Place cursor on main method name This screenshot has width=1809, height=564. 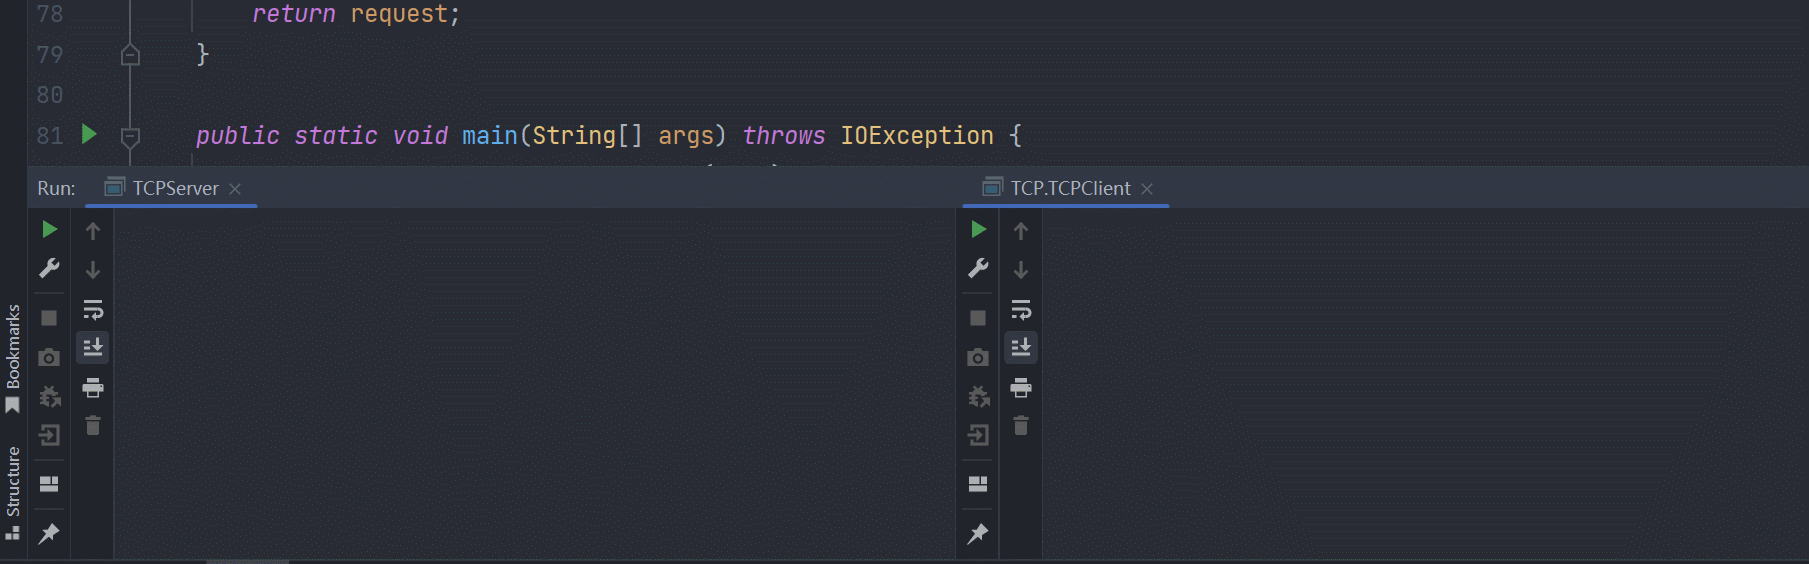[490, 135]
